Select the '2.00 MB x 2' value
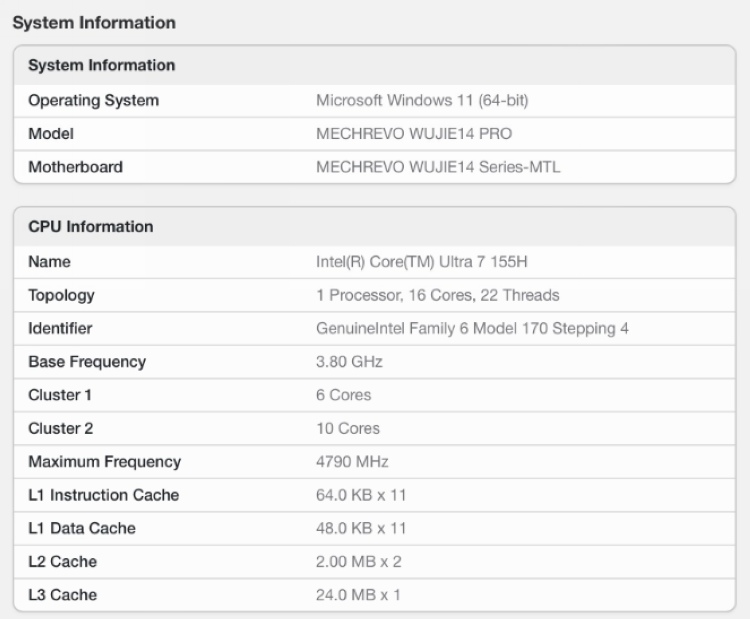Image resolution: width=750 pixels, height=619 pixels. coord(359,562)
